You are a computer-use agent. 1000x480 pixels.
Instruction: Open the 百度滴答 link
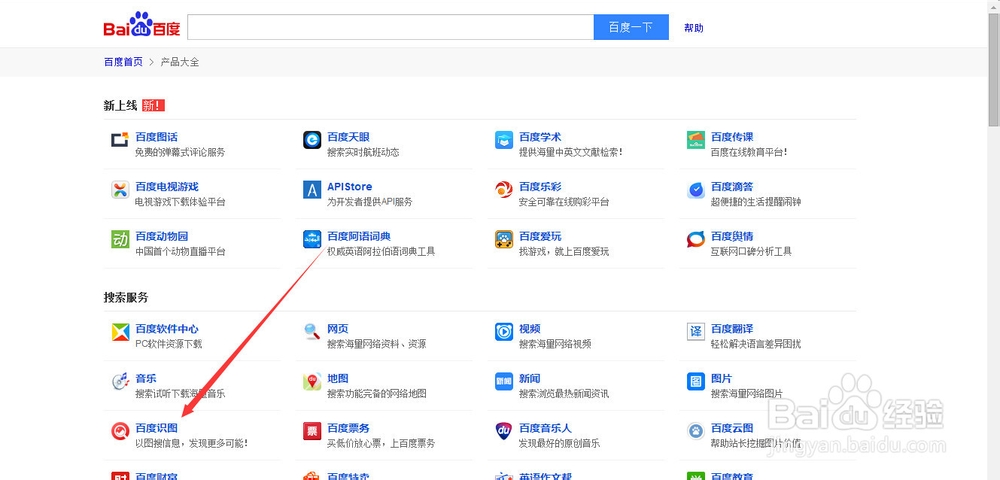[x=732, y=187]
